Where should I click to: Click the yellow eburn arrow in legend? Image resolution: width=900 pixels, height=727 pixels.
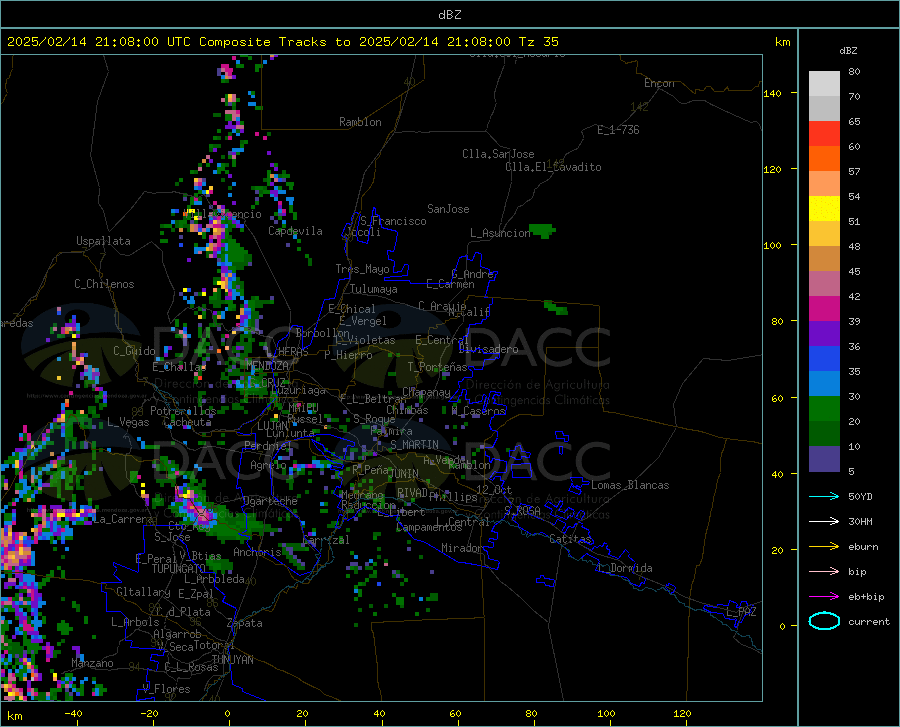(824, 547)
